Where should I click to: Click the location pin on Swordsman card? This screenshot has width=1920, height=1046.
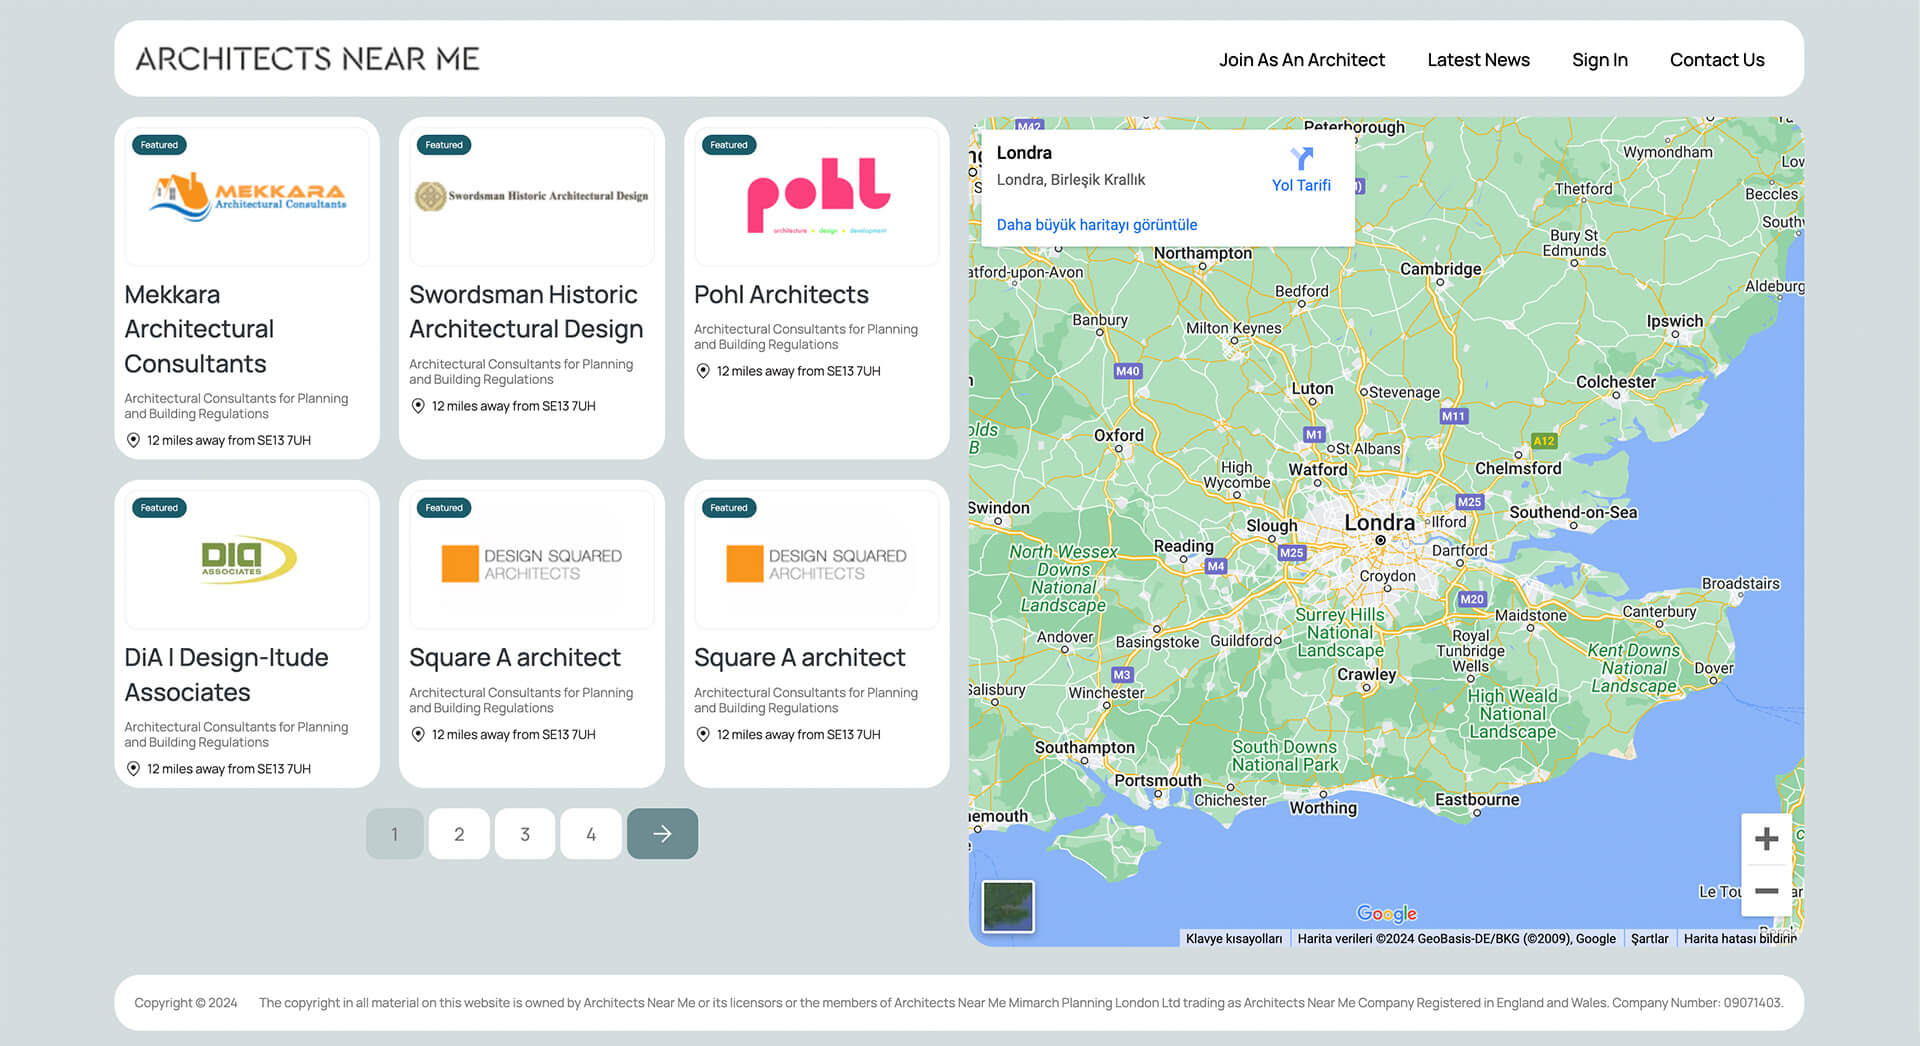[418, 406]
